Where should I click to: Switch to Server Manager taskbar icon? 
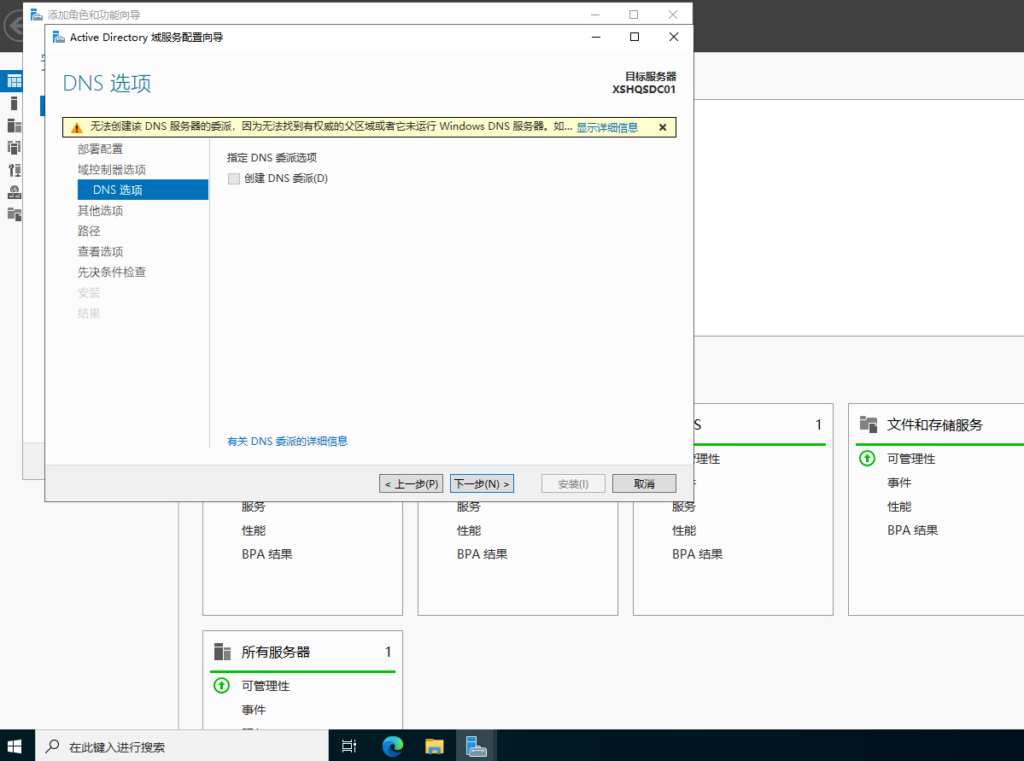pyautogui.click(x=476, y=746)
